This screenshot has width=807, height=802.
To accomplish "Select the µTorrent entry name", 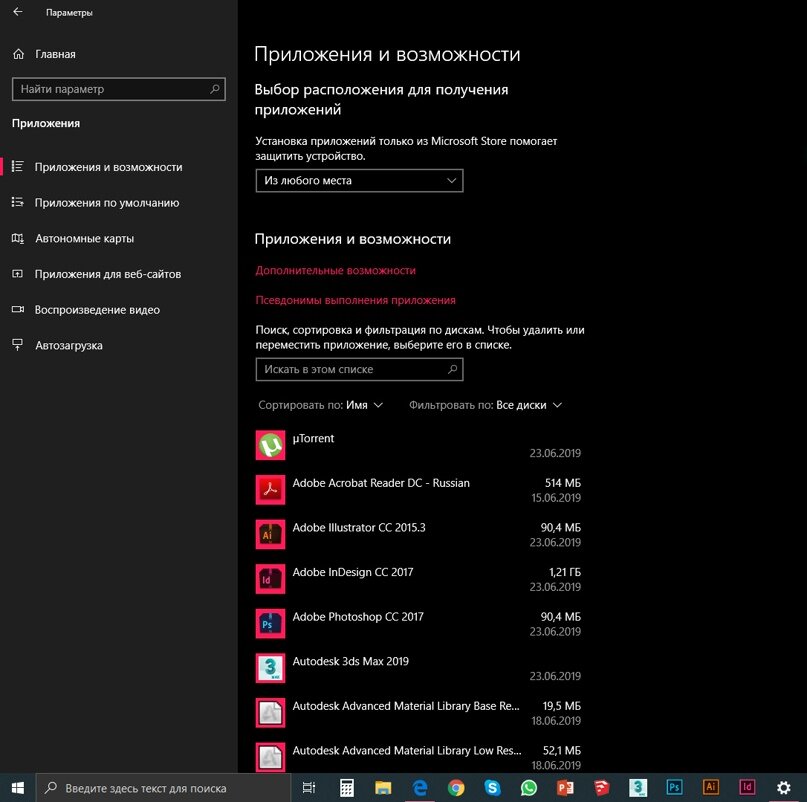I will coord(313,438).
